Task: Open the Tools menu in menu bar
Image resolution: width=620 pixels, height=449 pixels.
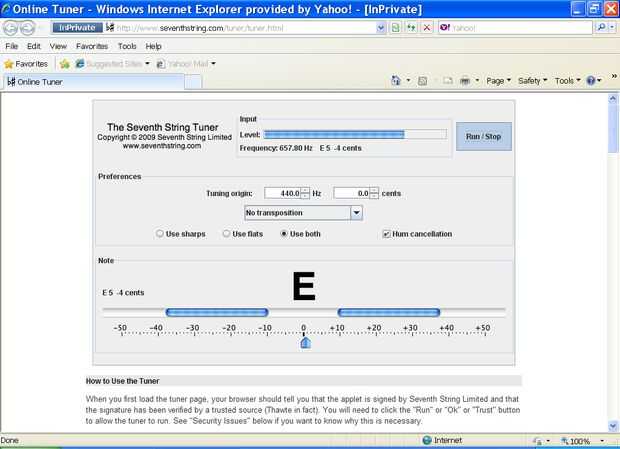Action: coord(127,46)
